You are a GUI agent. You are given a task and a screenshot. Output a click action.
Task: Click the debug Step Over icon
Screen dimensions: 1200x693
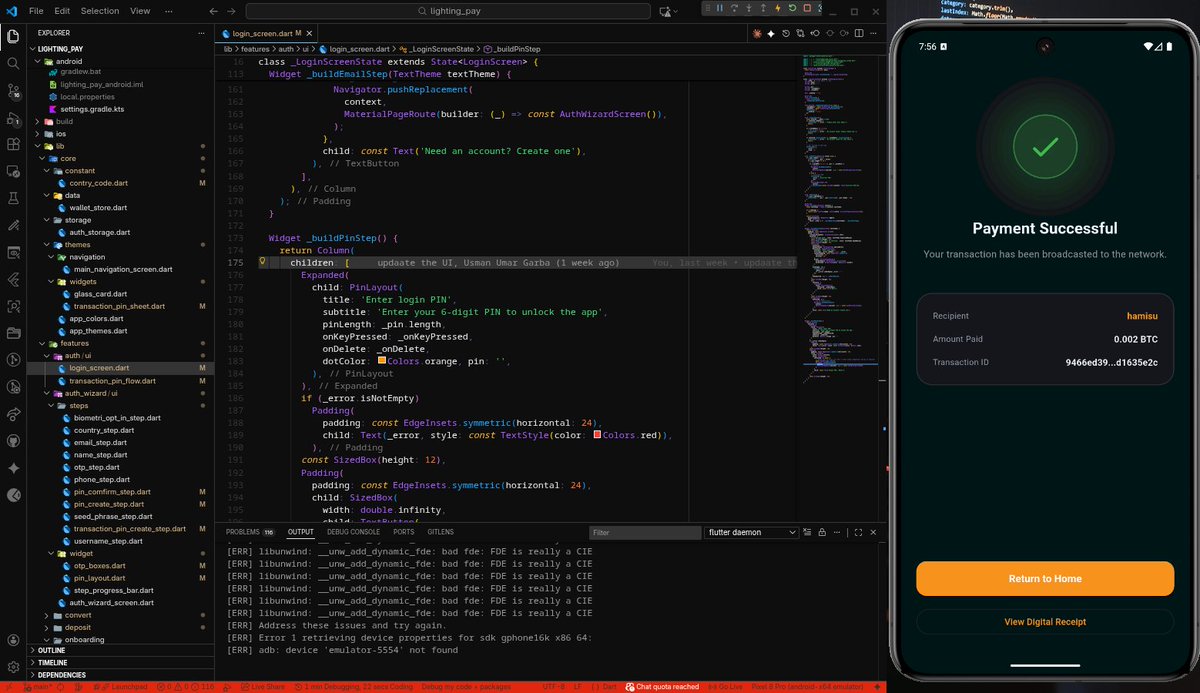[736, 10]
